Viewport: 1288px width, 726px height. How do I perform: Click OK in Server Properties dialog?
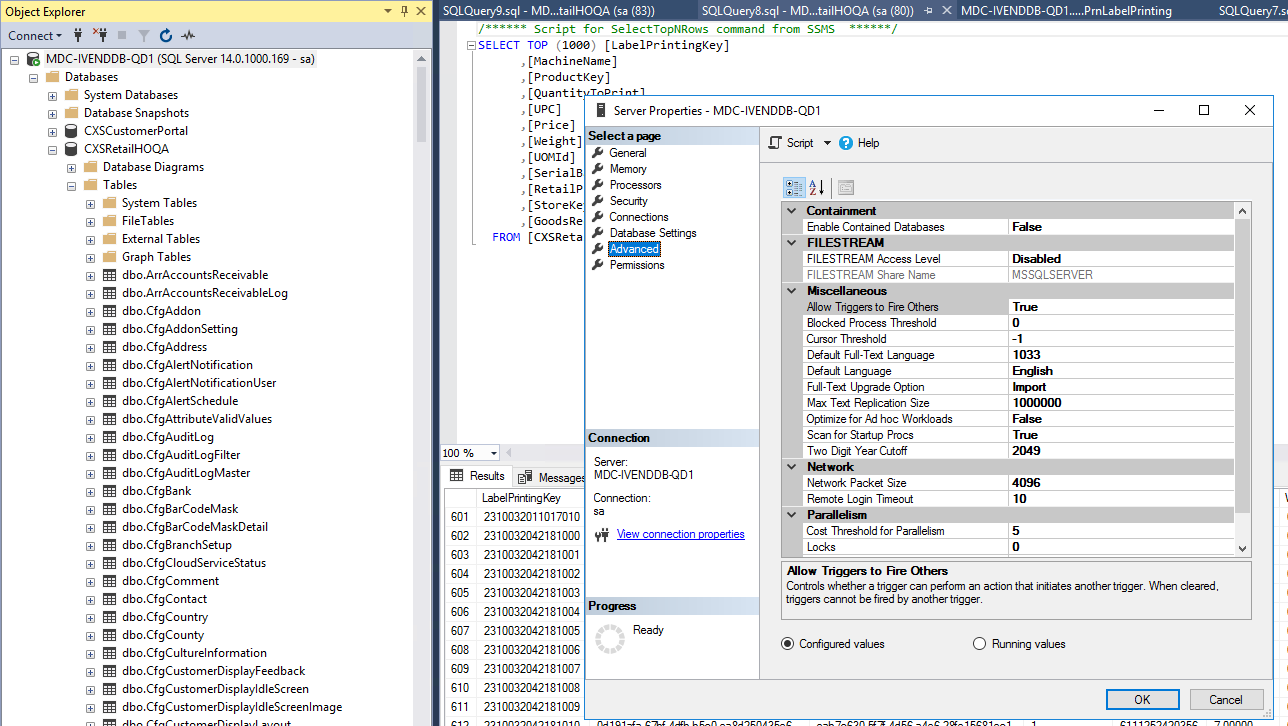1142,700
